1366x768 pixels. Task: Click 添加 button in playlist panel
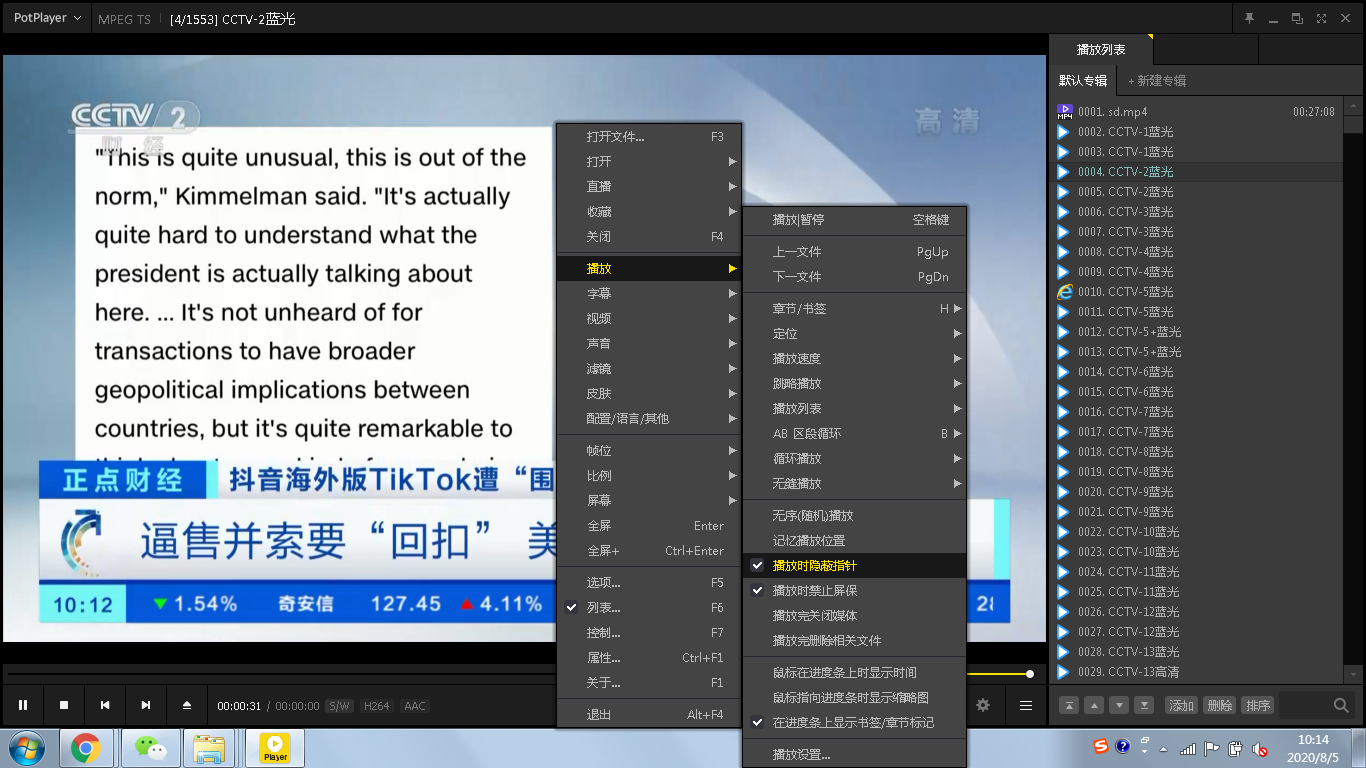pos(1181,705)
